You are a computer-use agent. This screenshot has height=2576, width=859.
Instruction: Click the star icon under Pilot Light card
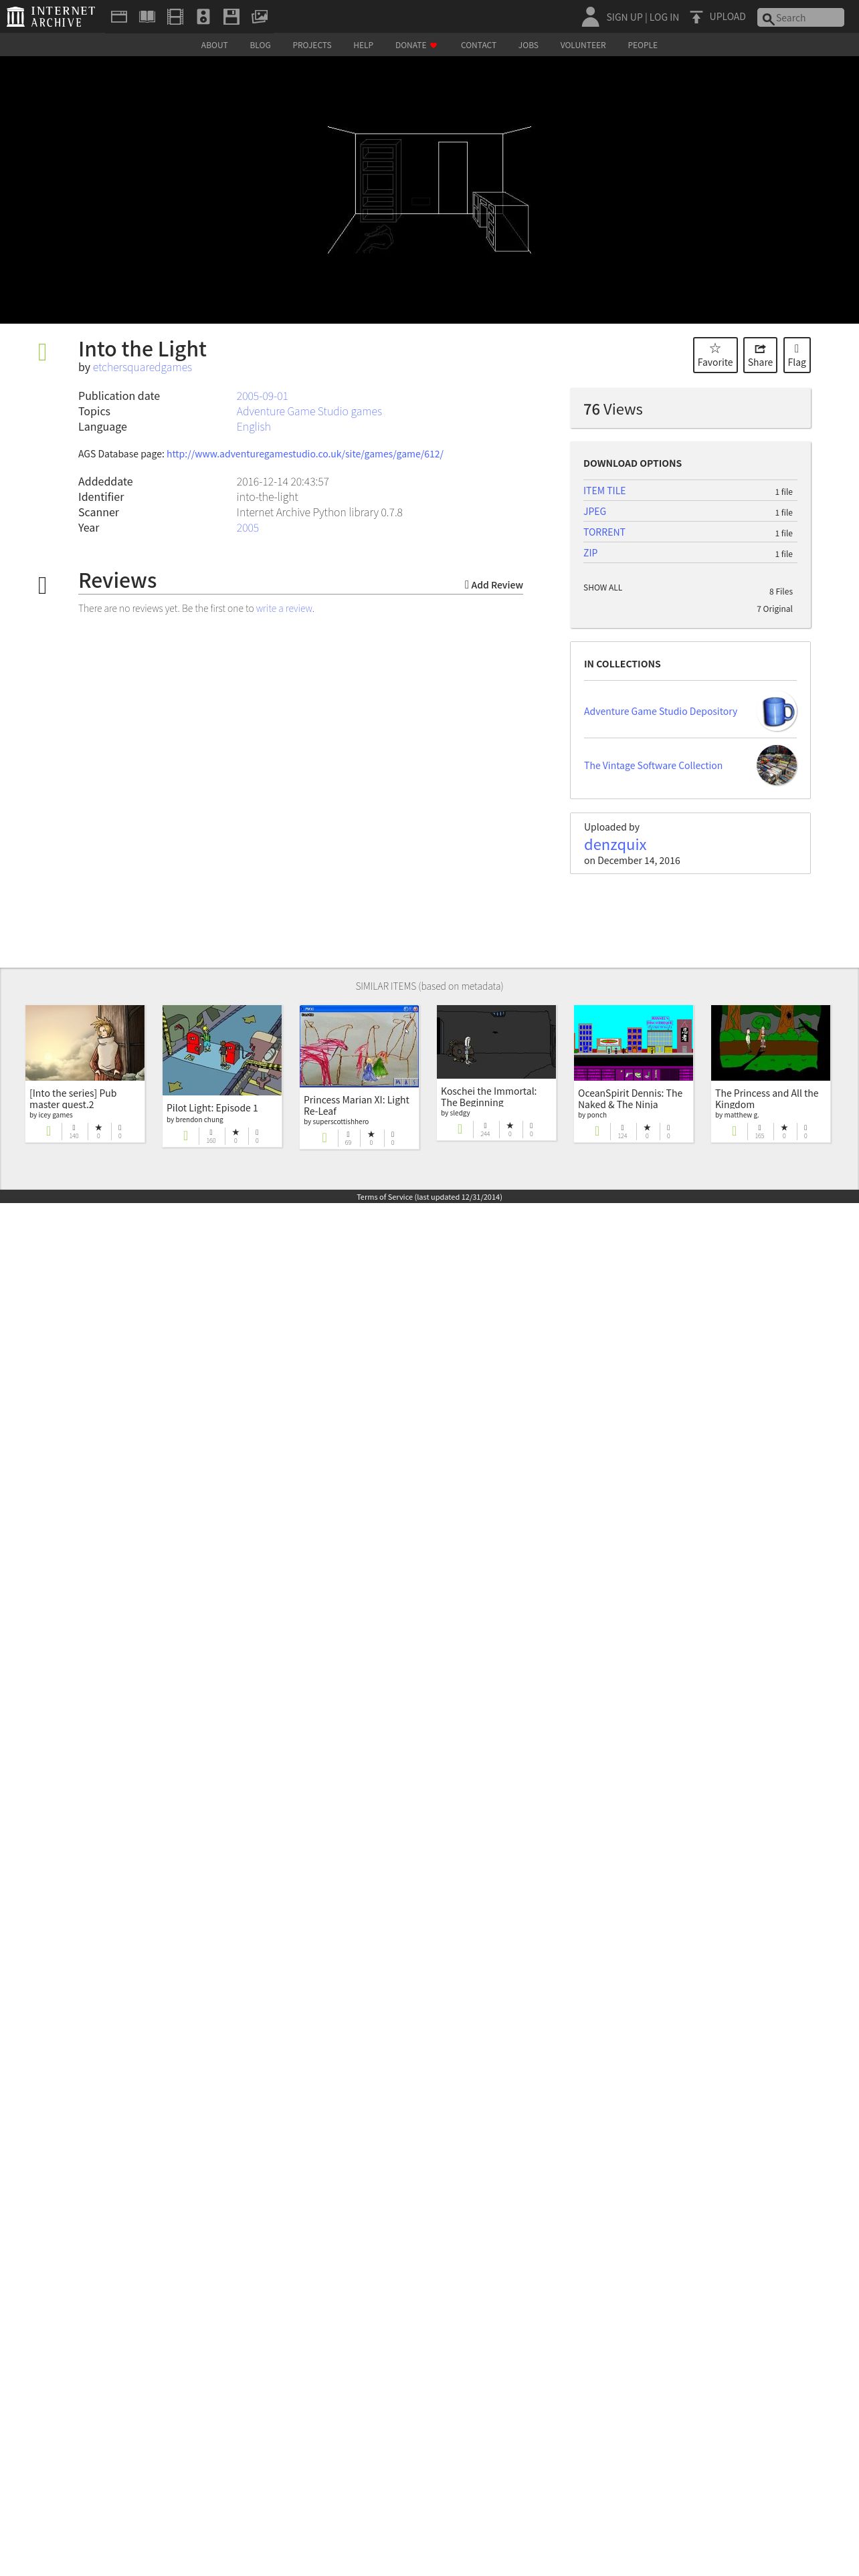pyautogui.click(x=236, y=1132)
